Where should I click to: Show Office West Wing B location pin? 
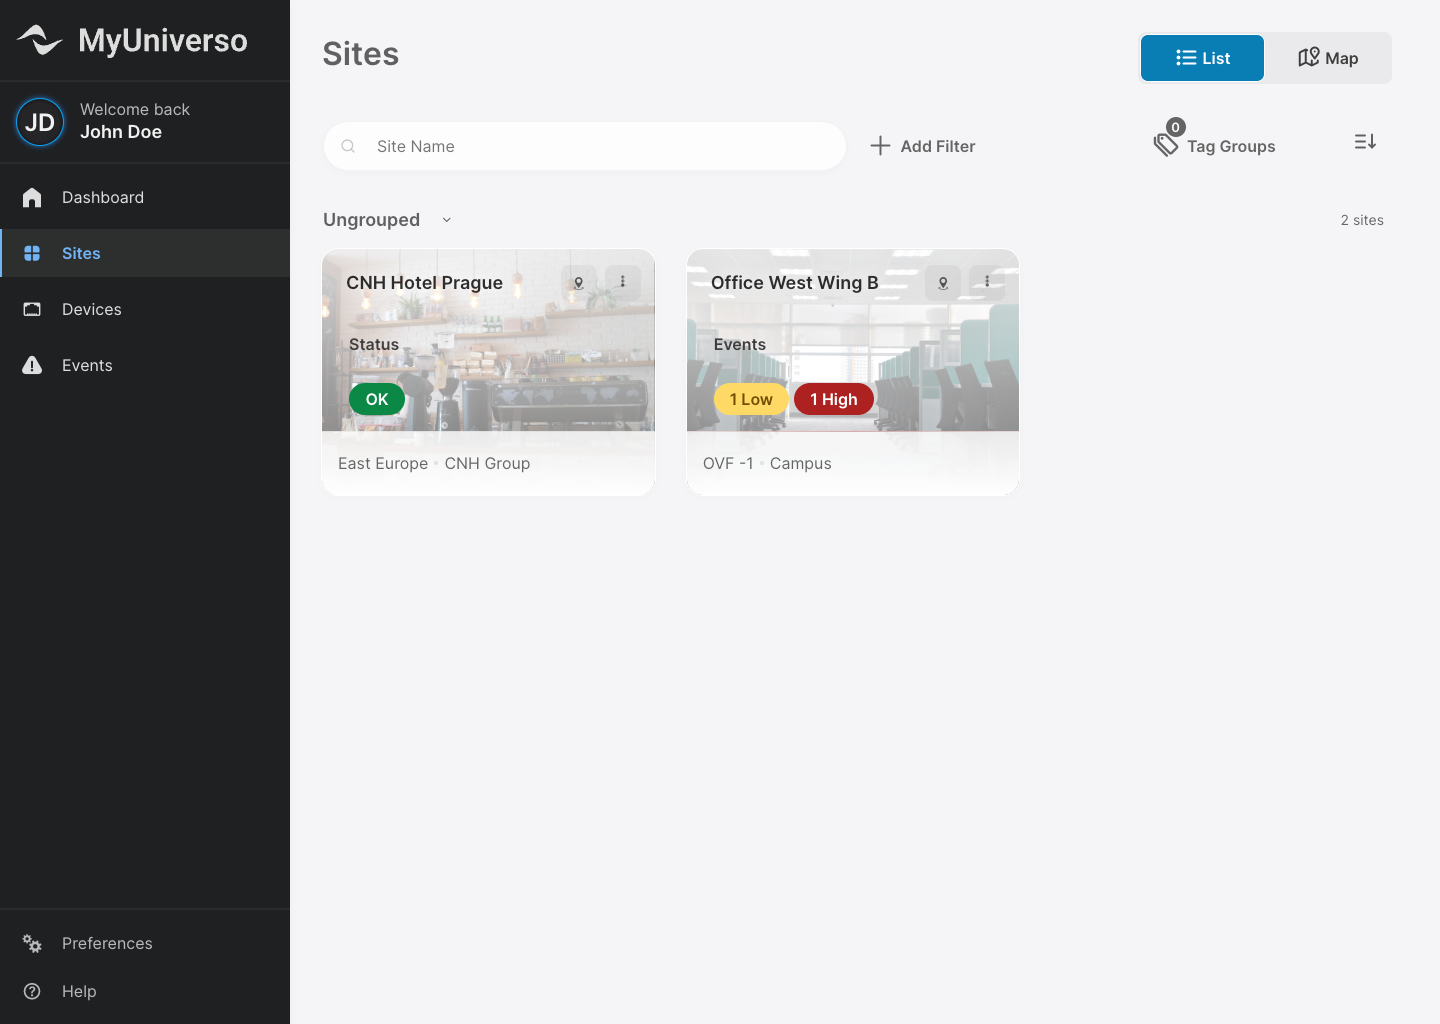tap(943, 283)
